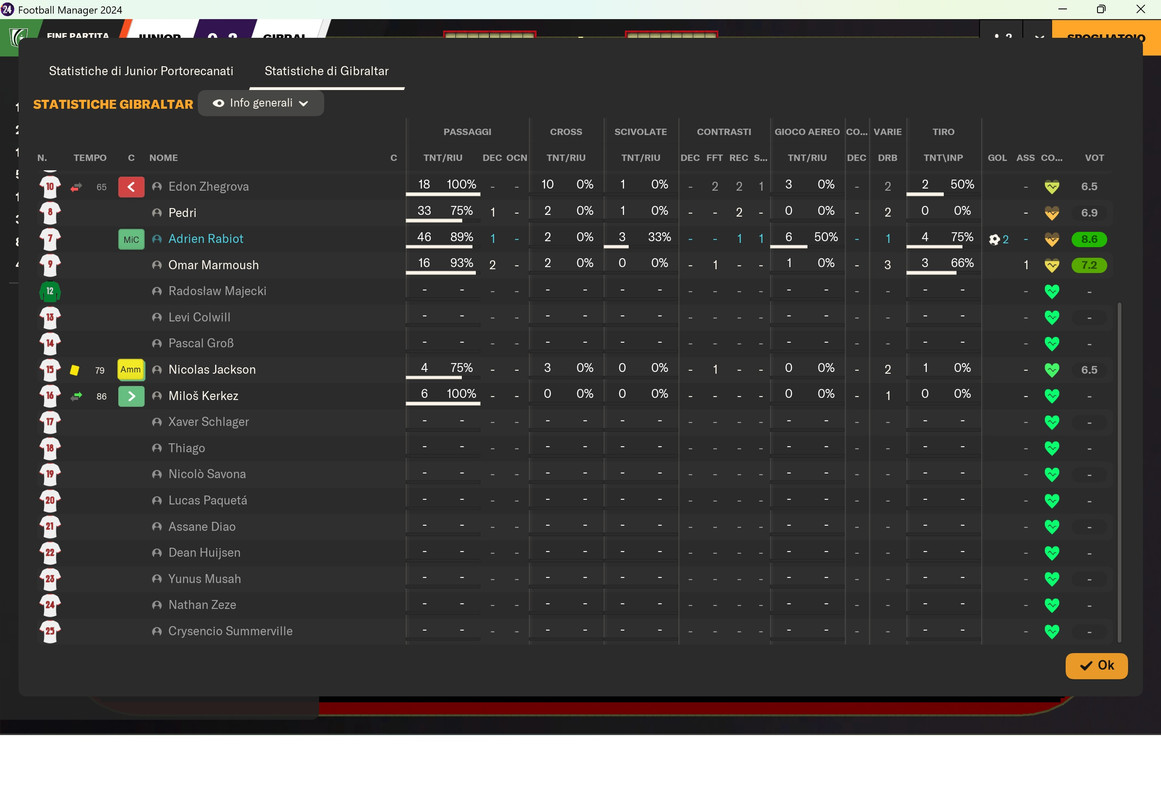Open Omar Marmoush's player profile
Screen dimensions: 1161x800
click(213, 265)
